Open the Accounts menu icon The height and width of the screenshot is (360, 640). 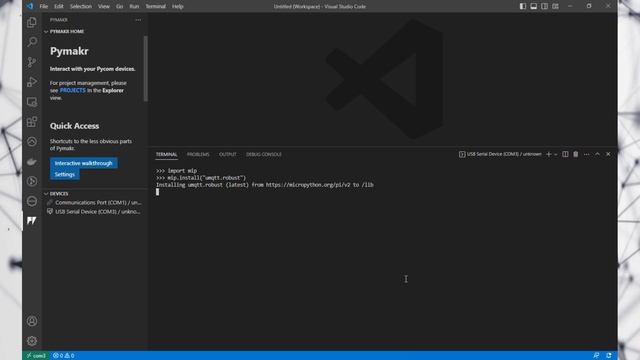coord(32,321)
